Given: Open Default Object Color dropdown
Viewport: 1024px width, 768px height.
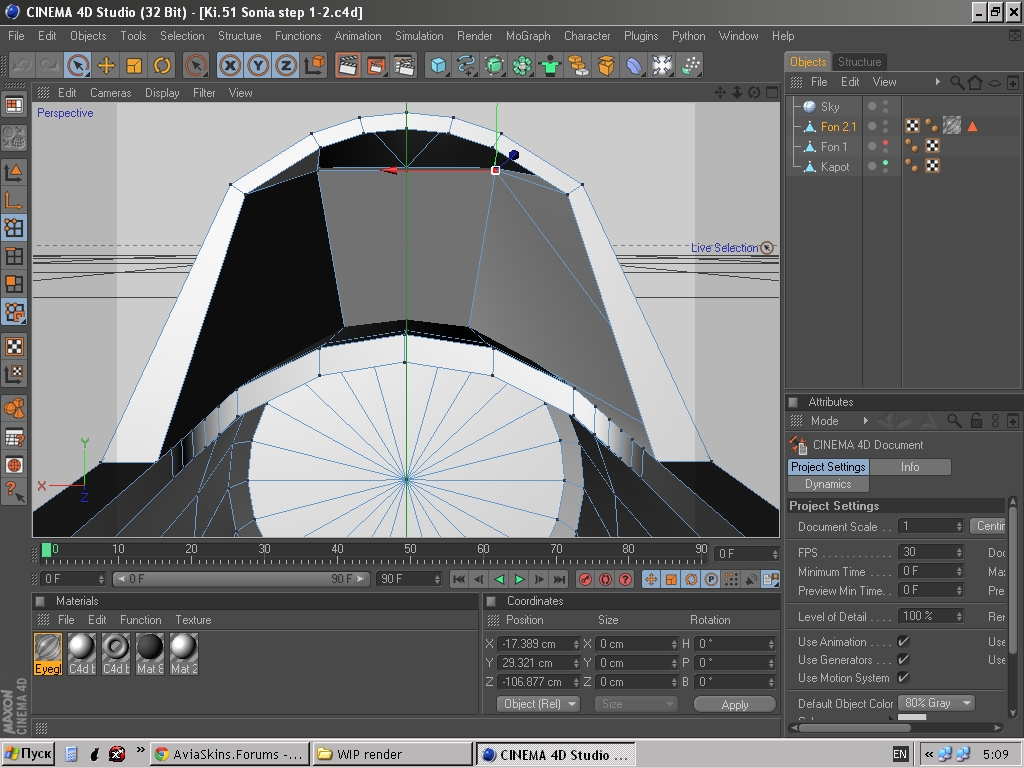Looking at the screenshot, I should [x=936, y=703].
